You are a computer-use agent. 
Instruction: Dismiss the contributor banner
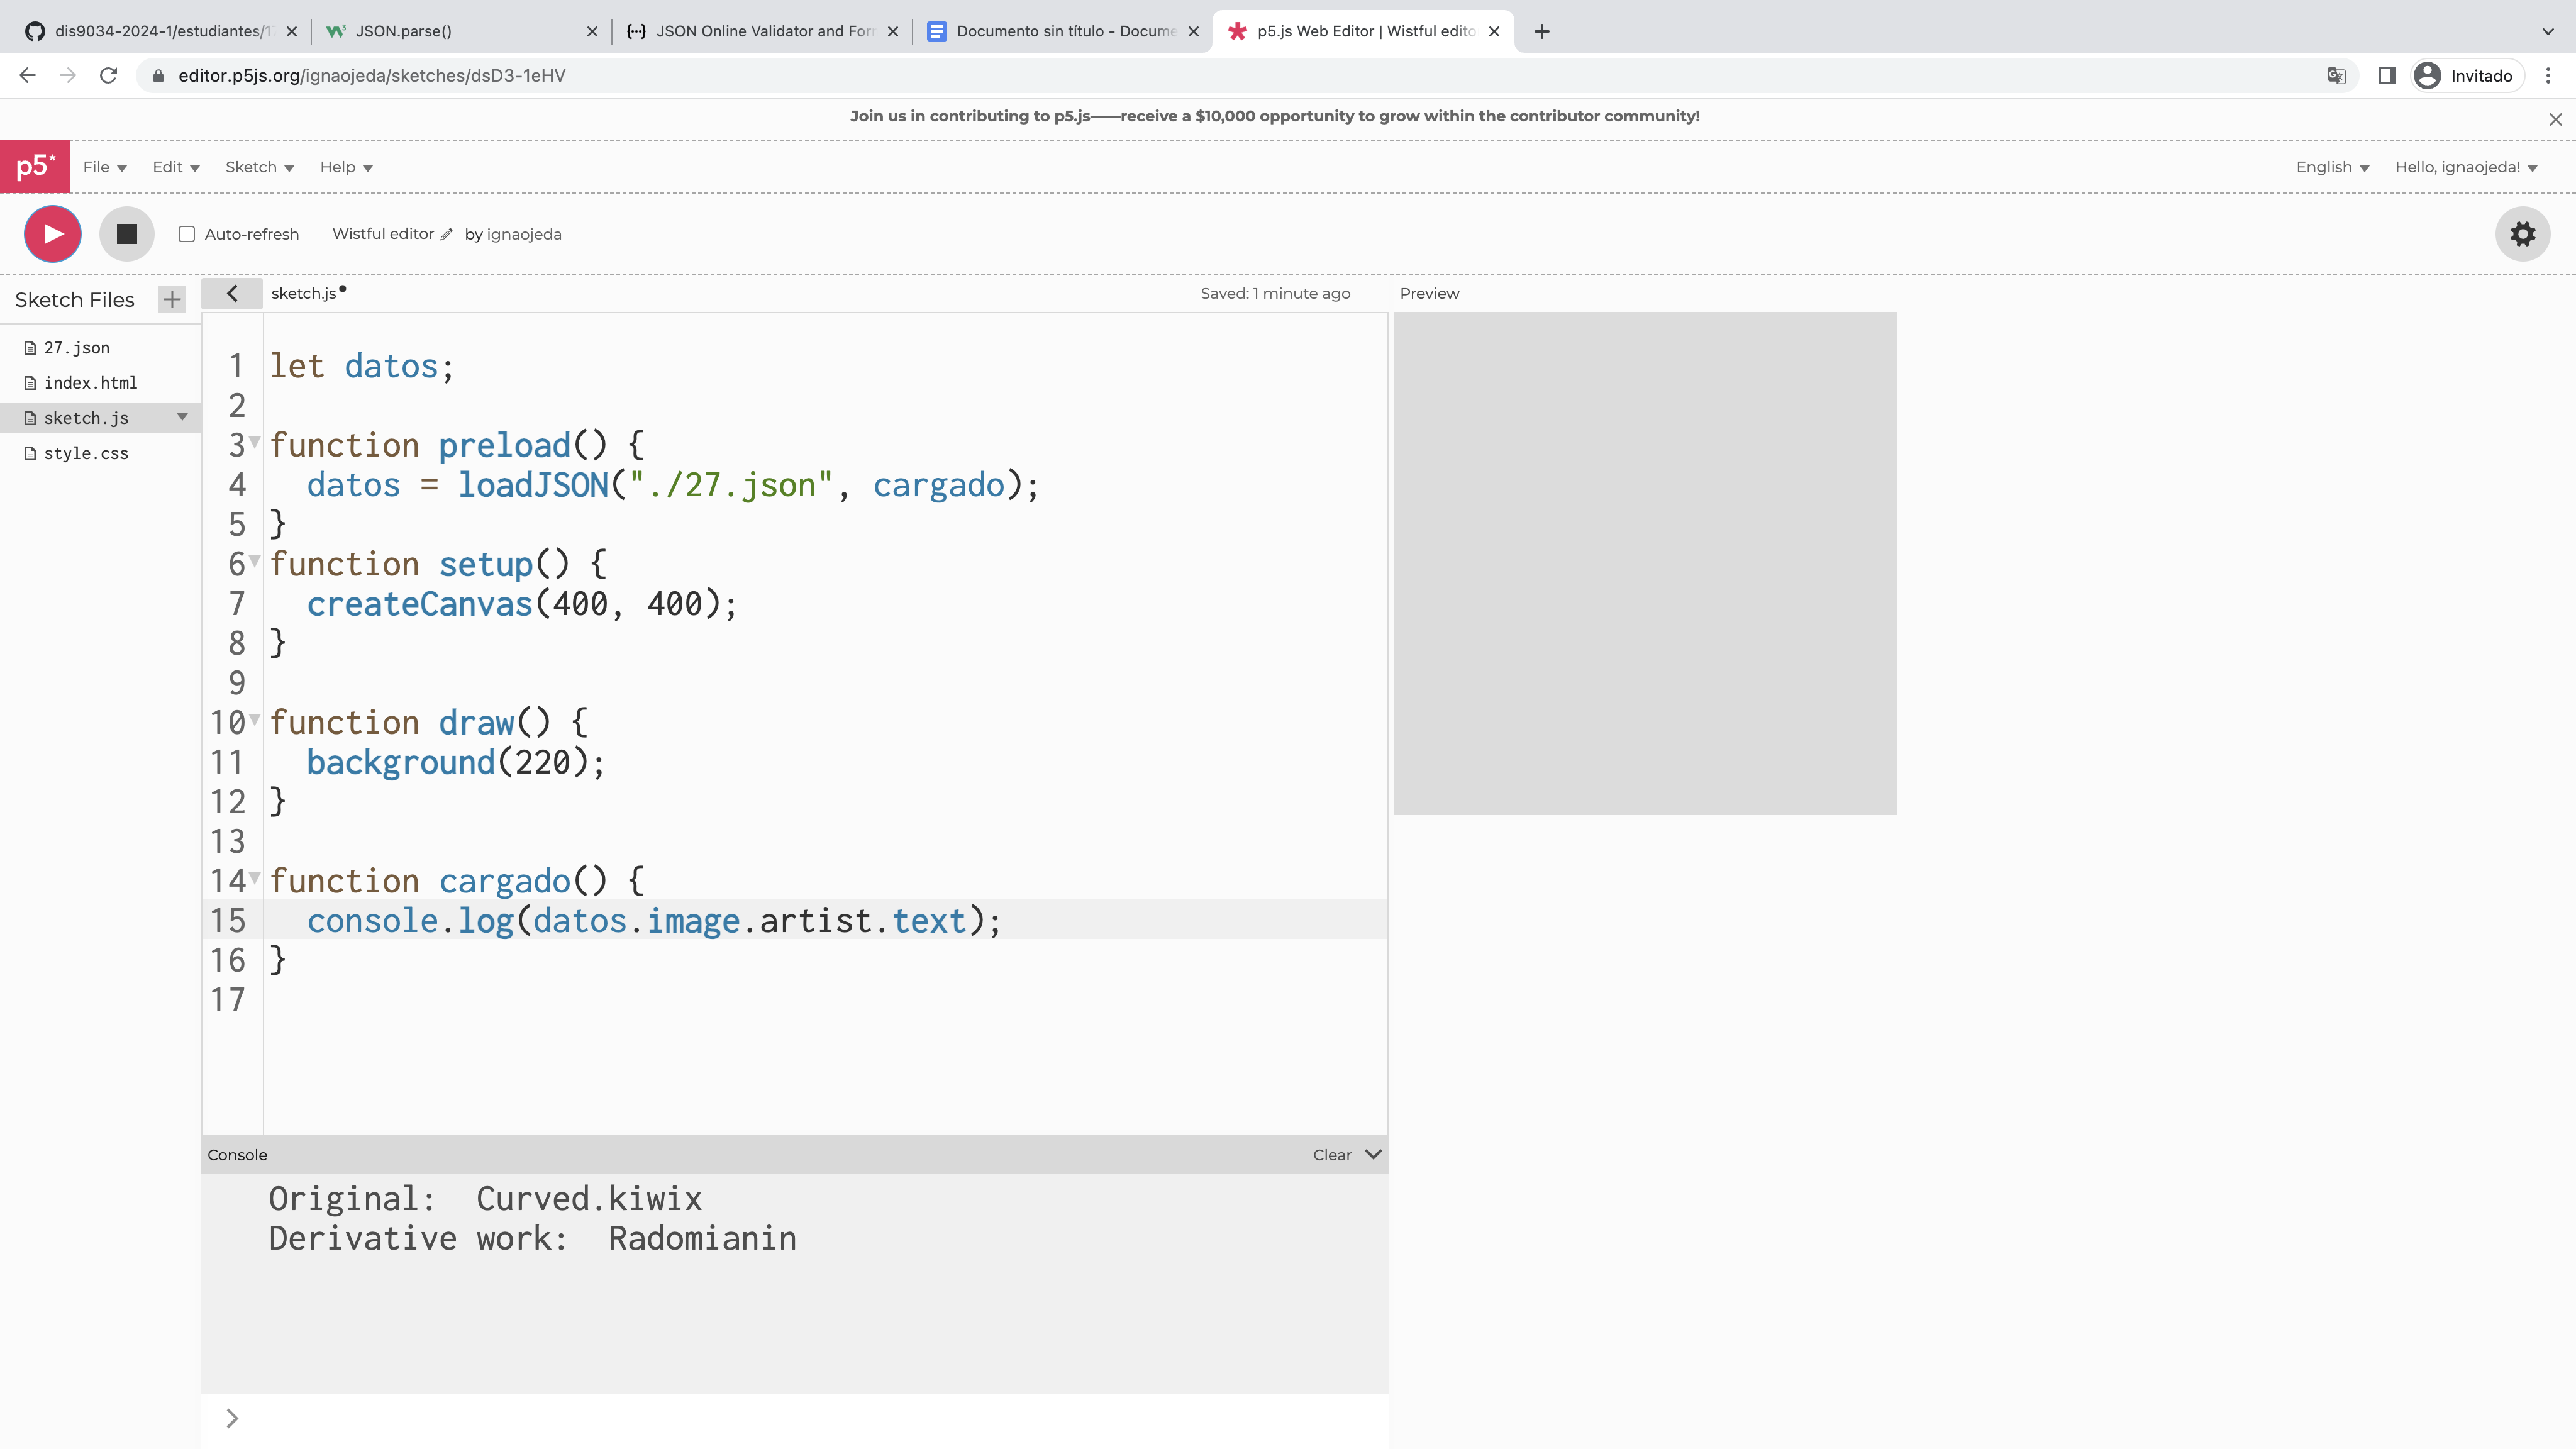tap(2556, 119)
